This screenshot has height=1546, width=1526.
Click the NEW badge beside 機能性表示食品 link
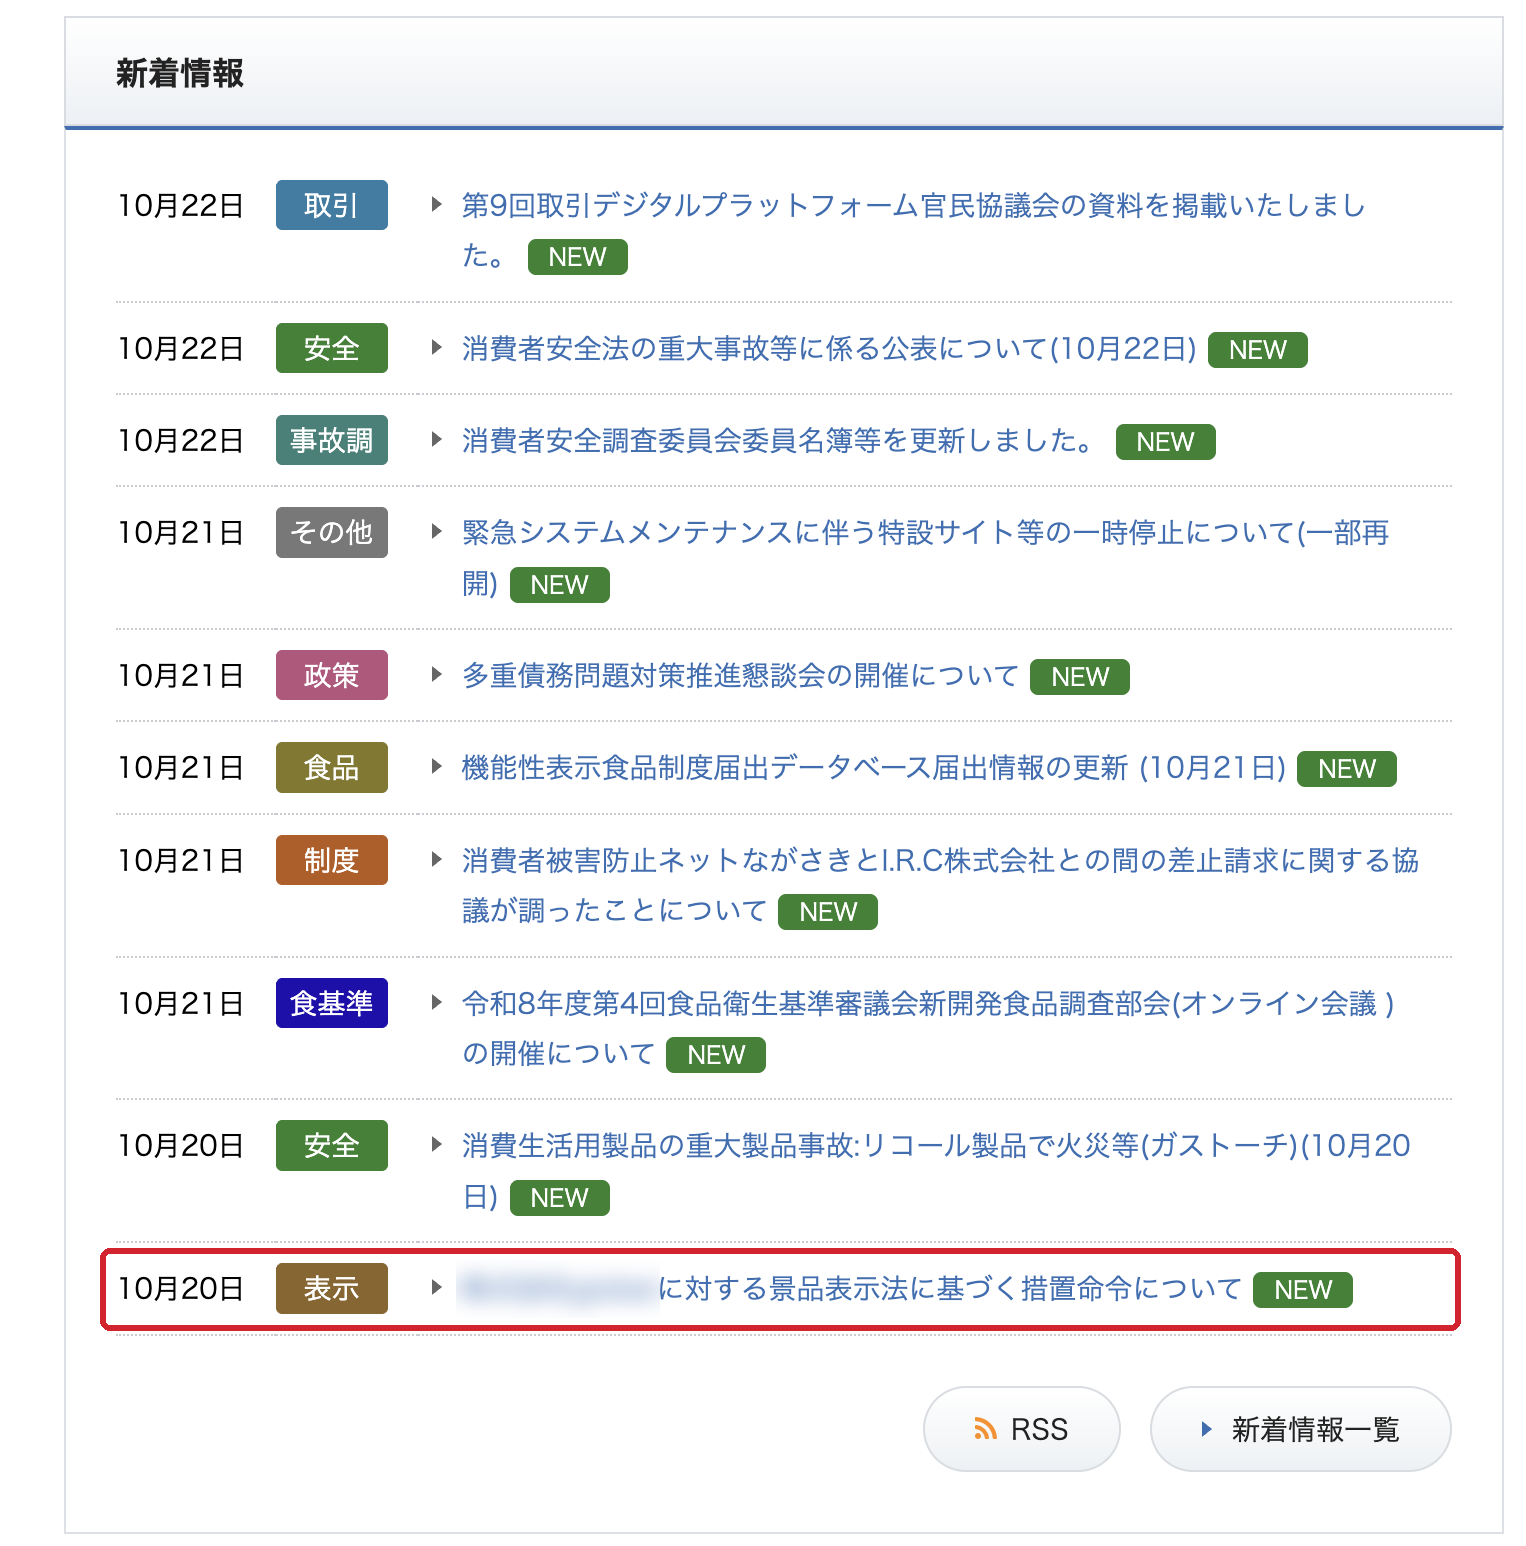click(x=1347, y=769)
